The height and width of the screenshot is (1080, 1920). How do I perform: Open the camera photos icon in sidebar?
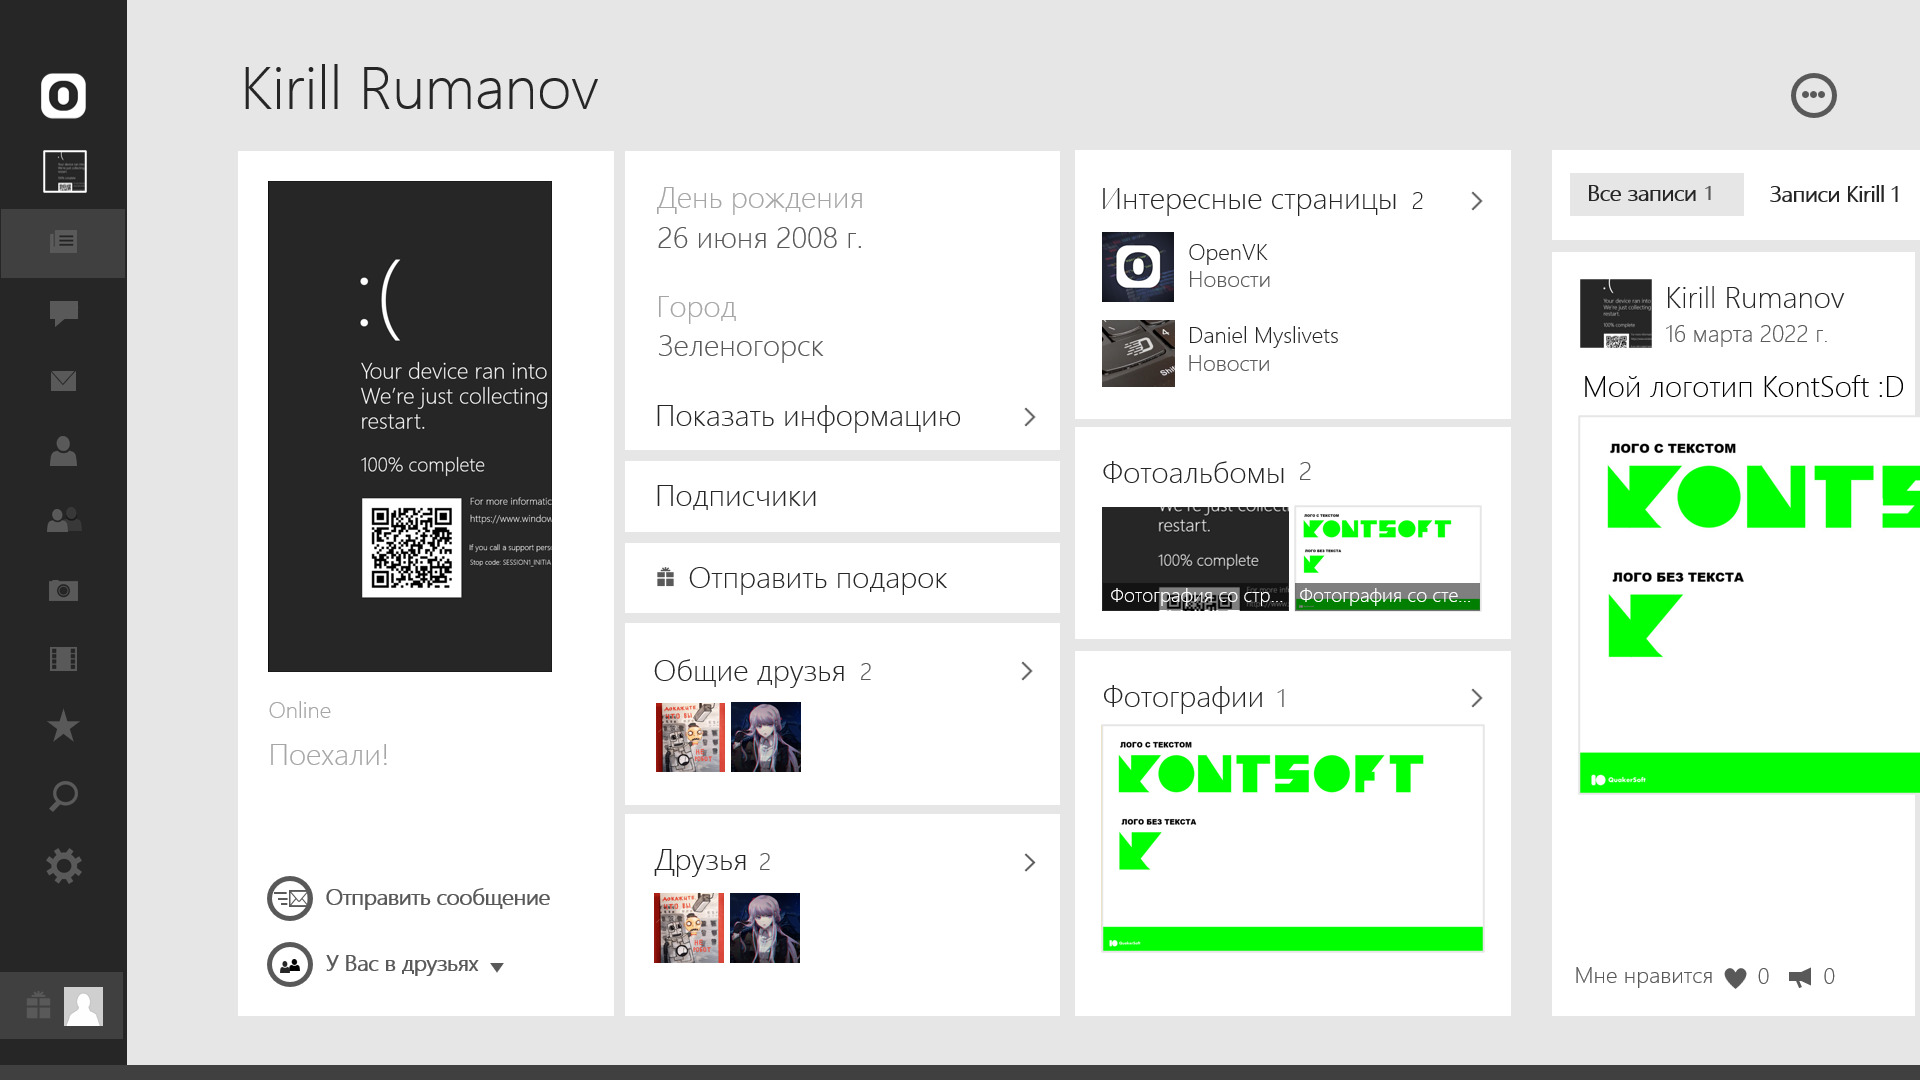click(x=63, y=590)
